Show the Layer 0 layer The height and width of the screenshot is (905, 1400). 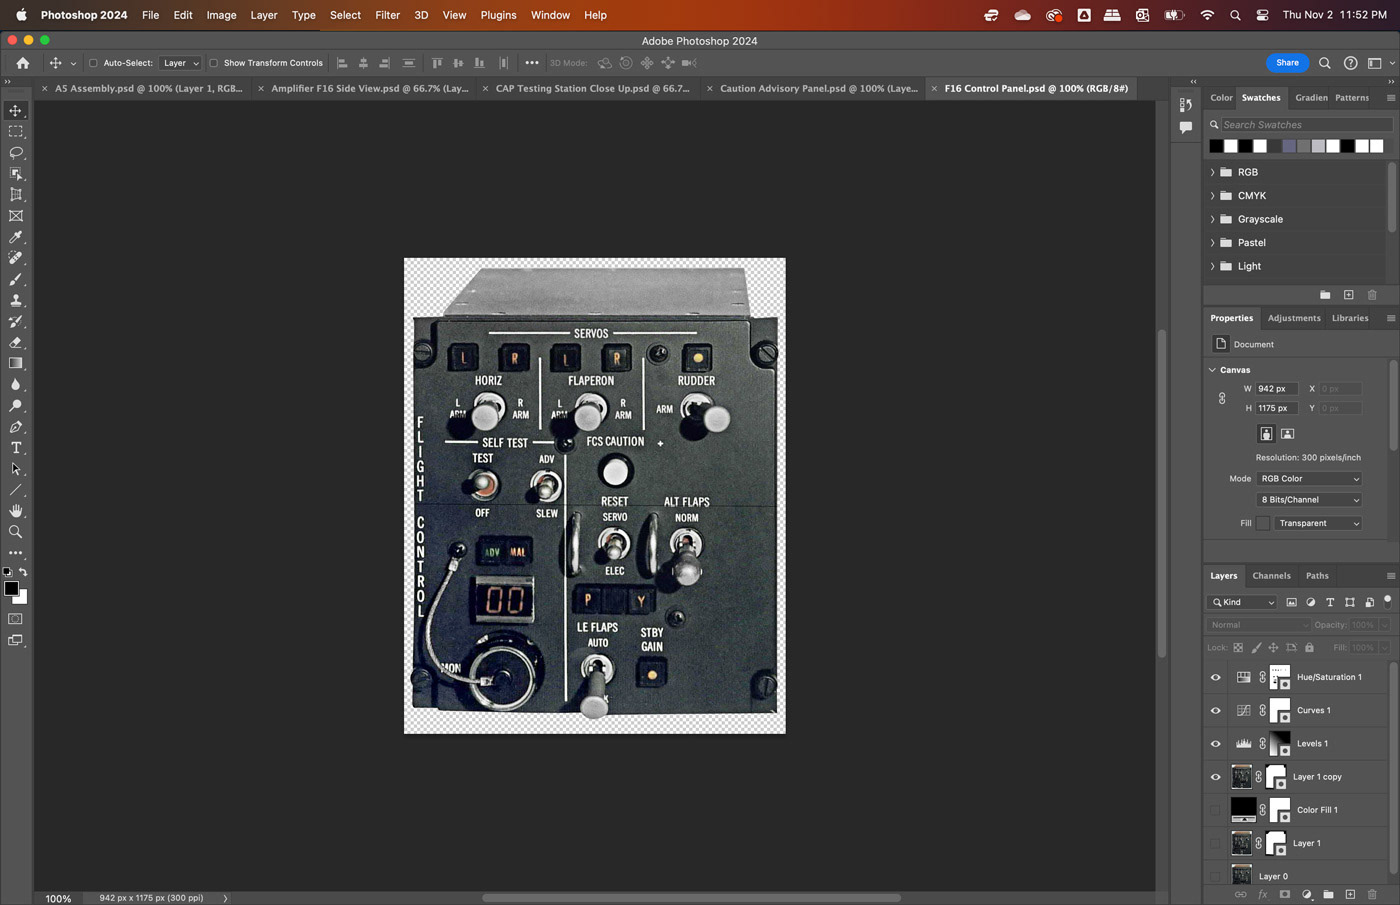1216,876
